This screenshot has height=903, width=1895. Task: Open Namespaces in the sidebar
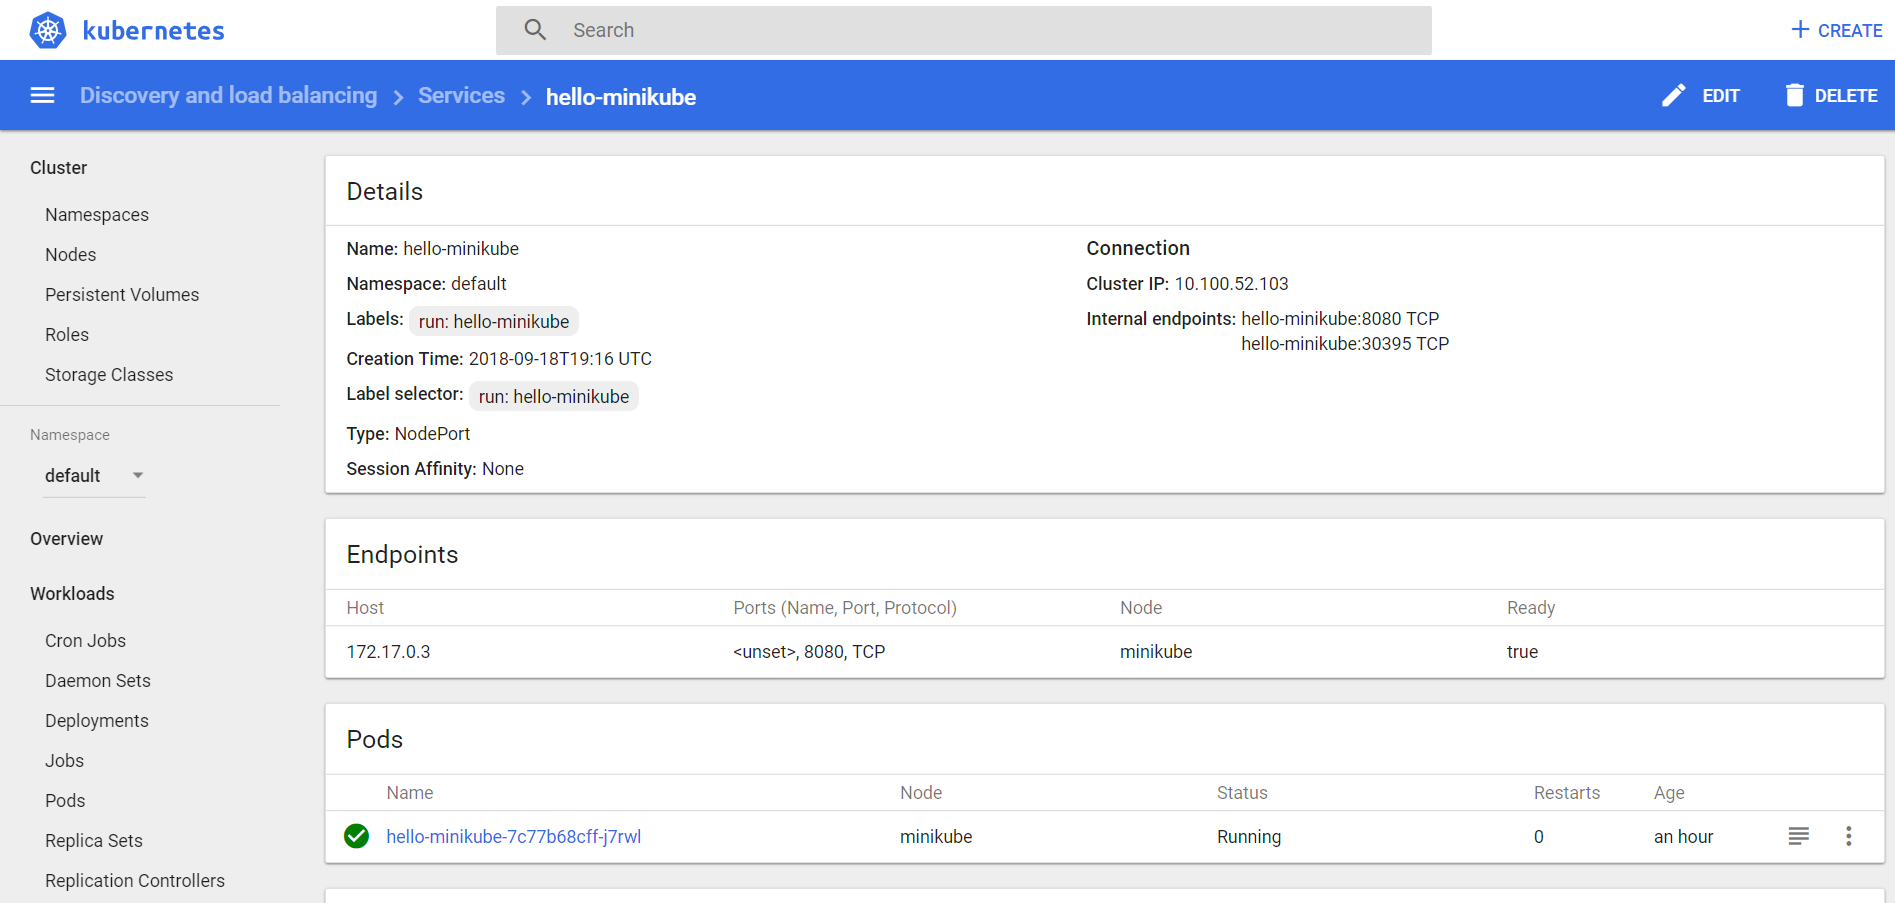coord(97,215)
